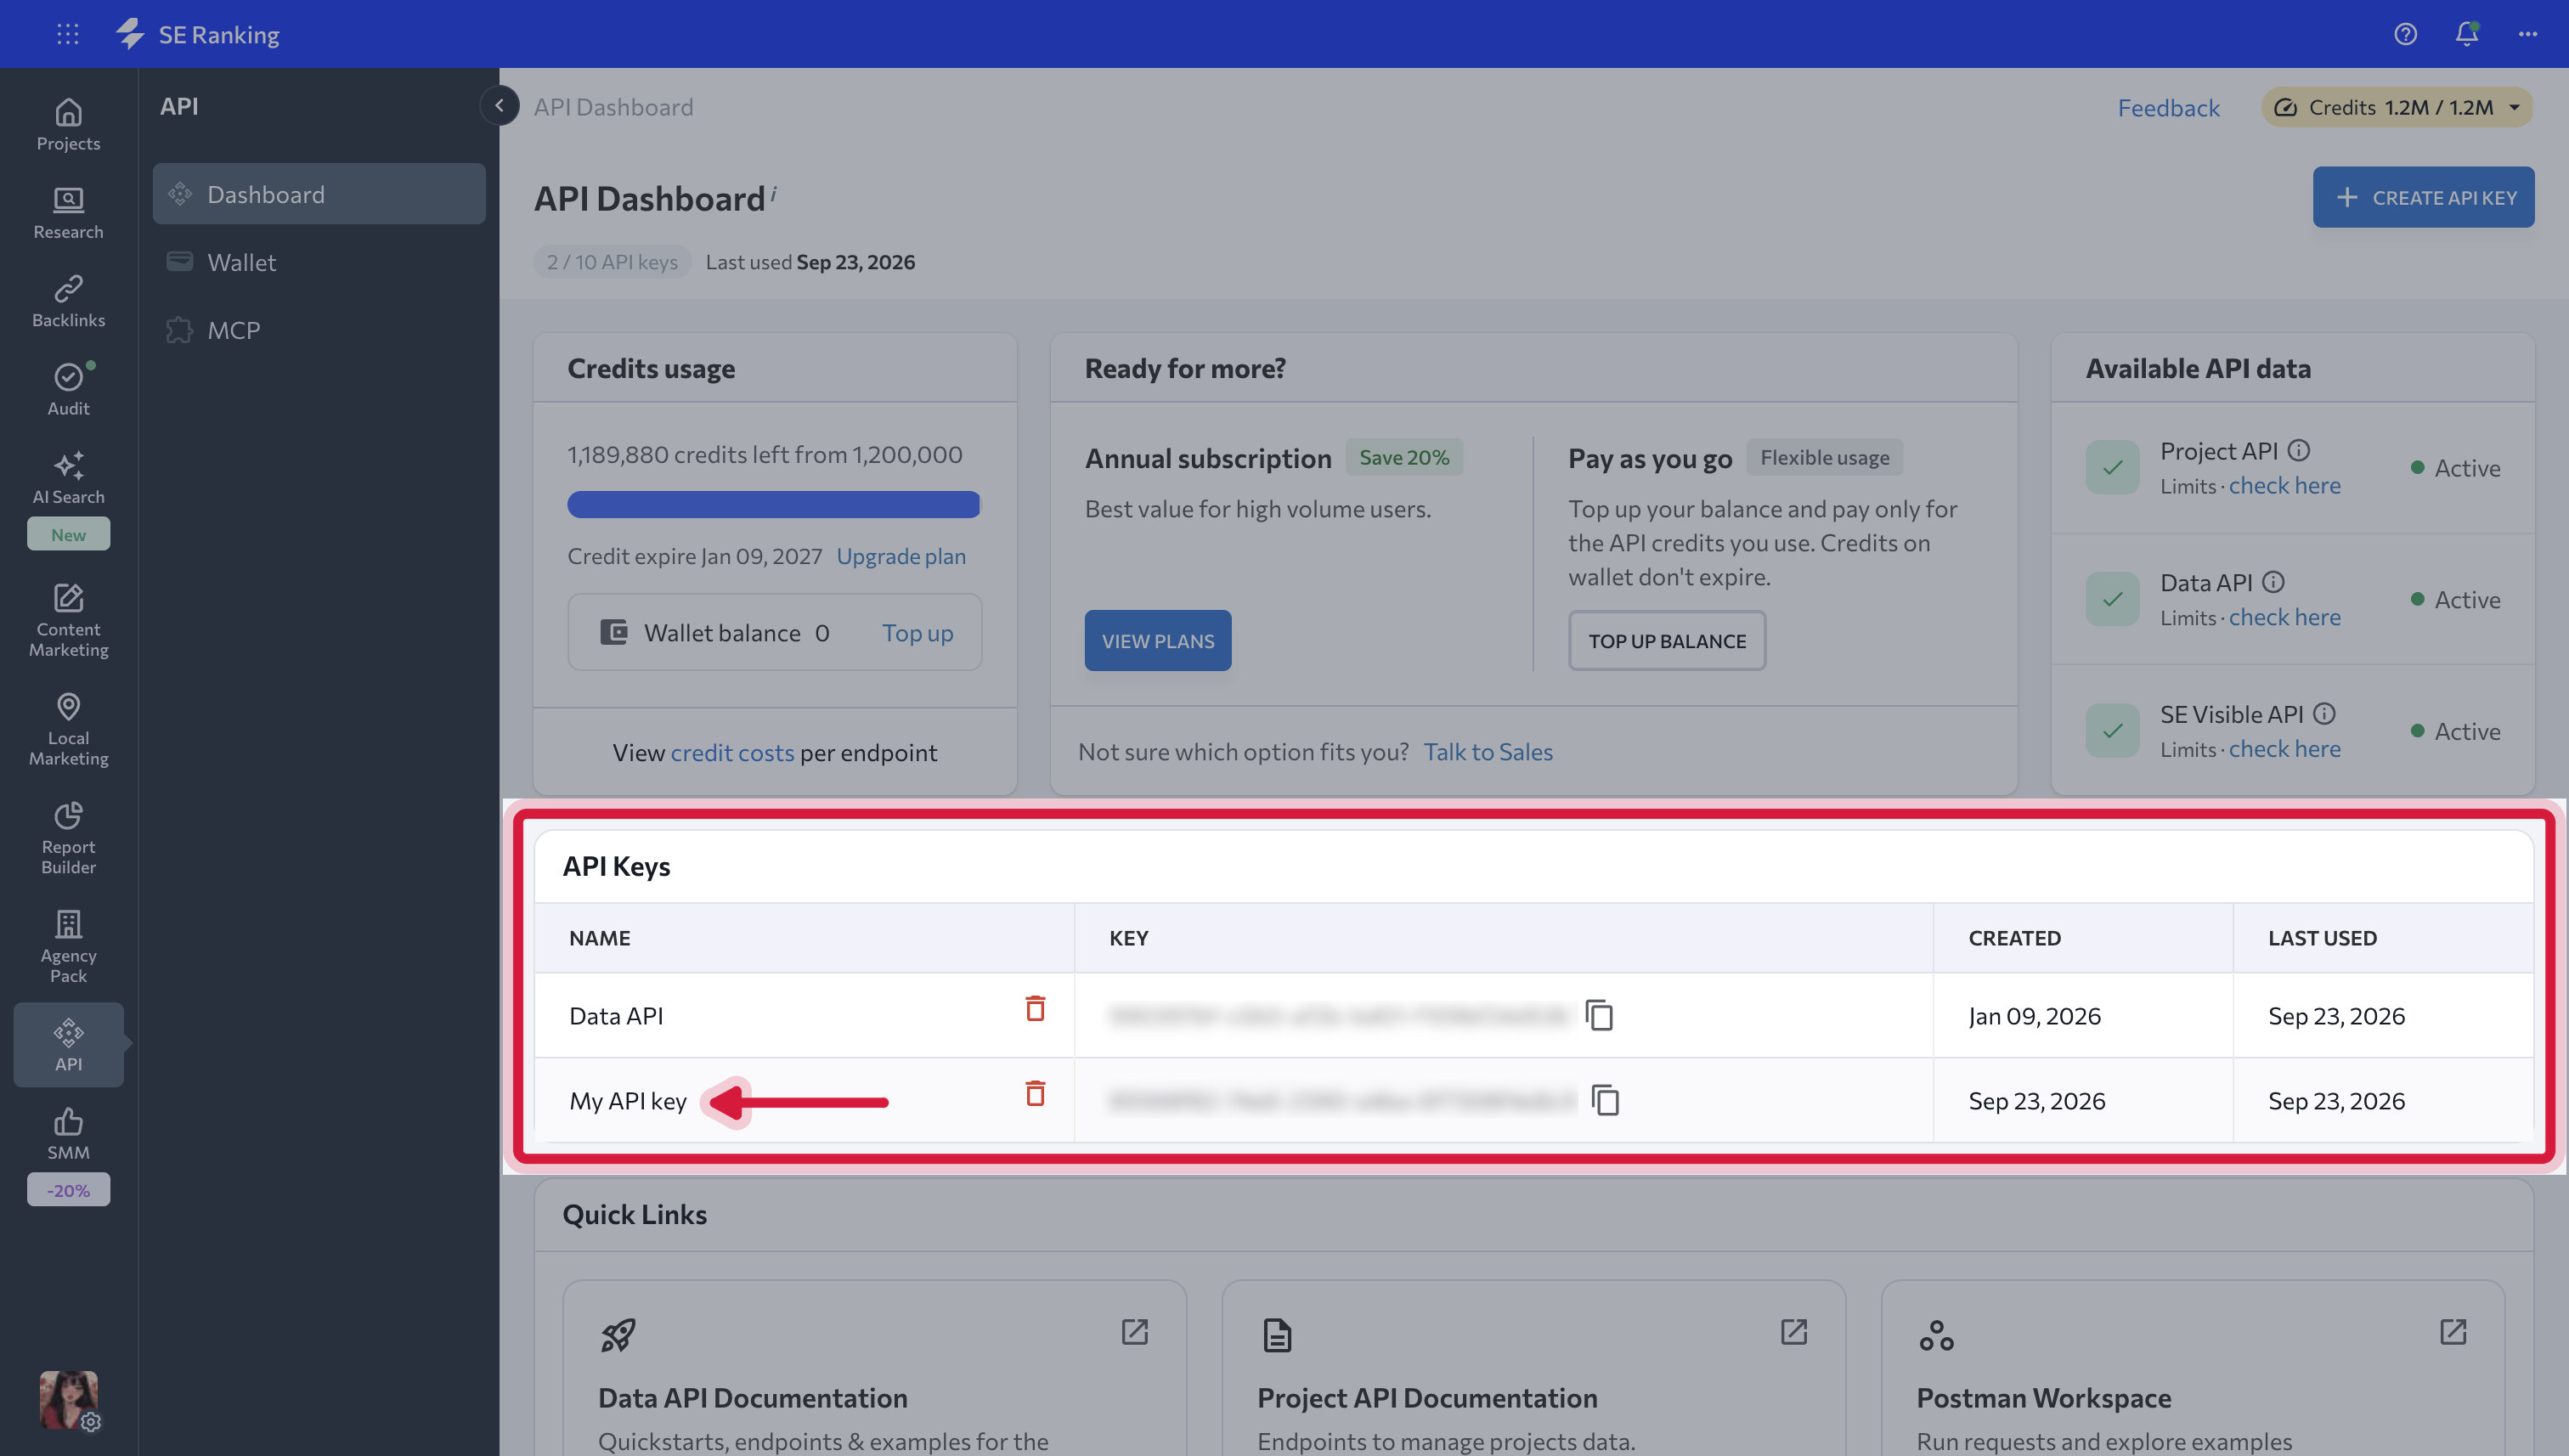Open the Project API Documentation card

point(1533,1368)
